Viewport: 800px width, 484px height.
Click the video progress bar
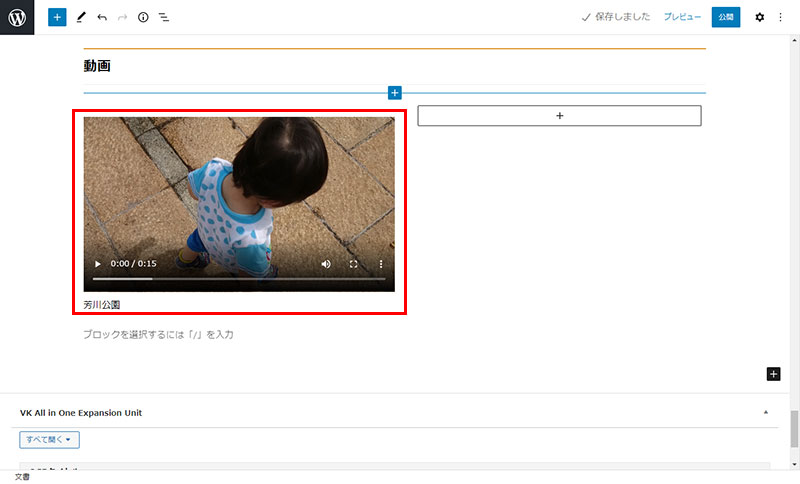coord(238,279)
